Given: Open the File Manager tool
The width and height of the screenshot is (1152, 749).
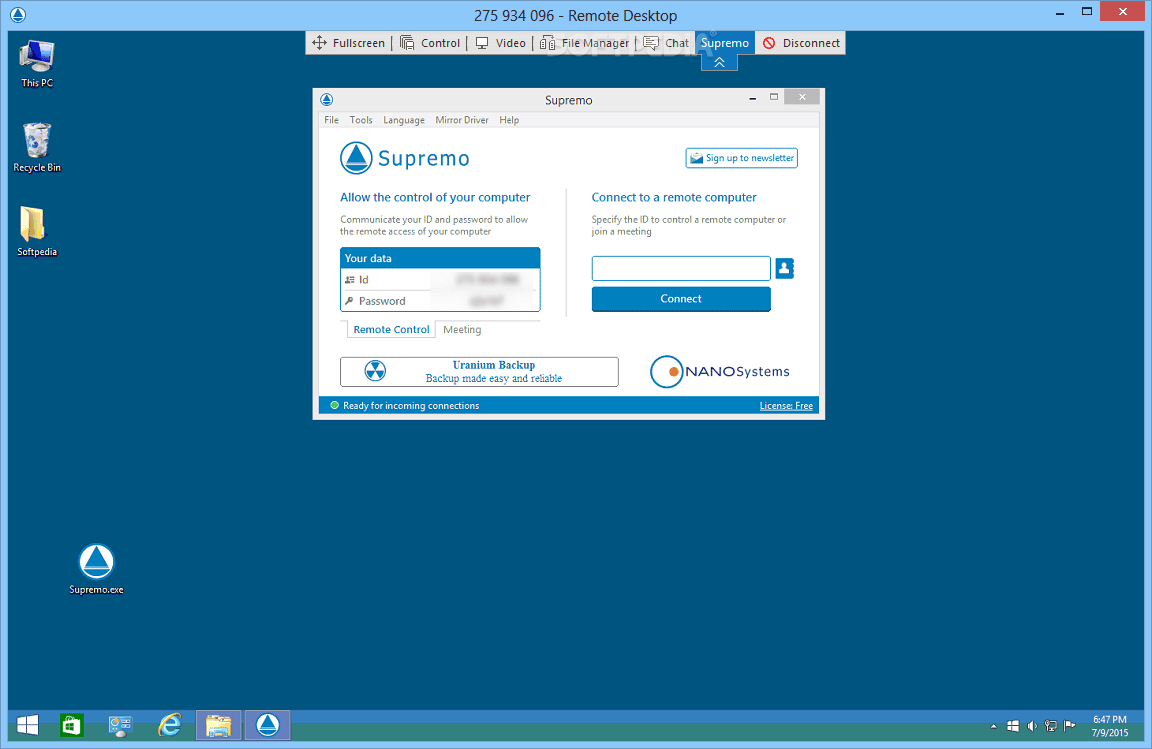Looking at the screenshot, I should 584,43.
